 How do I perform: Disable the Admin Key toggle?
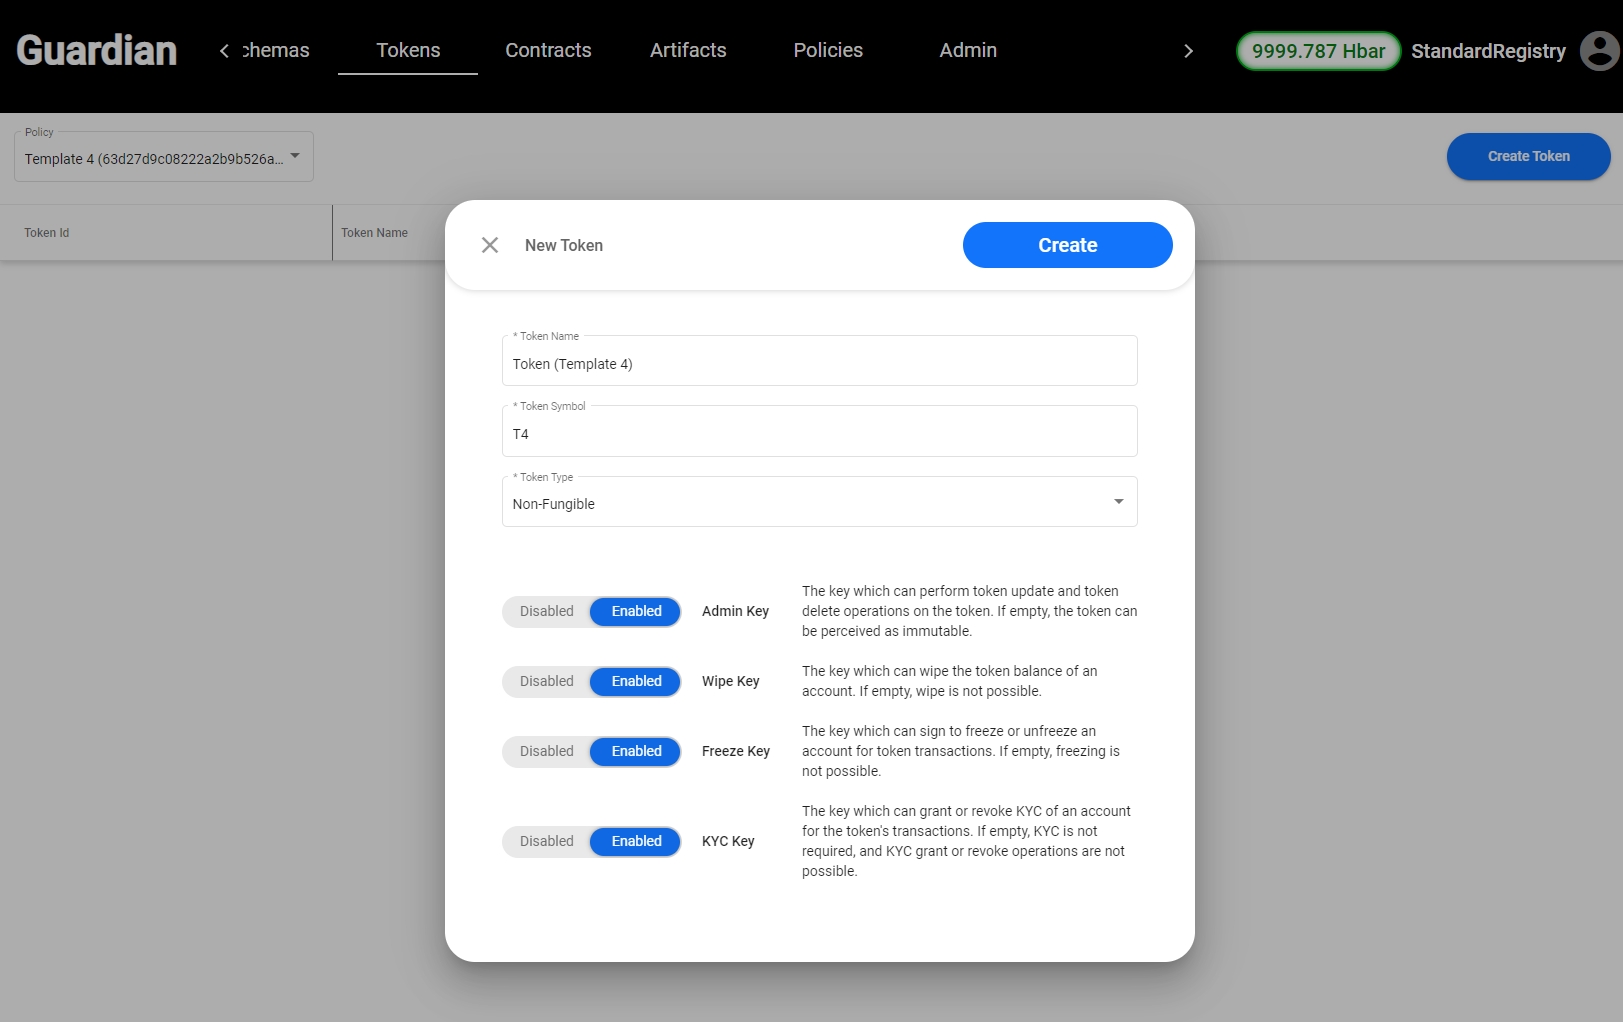547,611
